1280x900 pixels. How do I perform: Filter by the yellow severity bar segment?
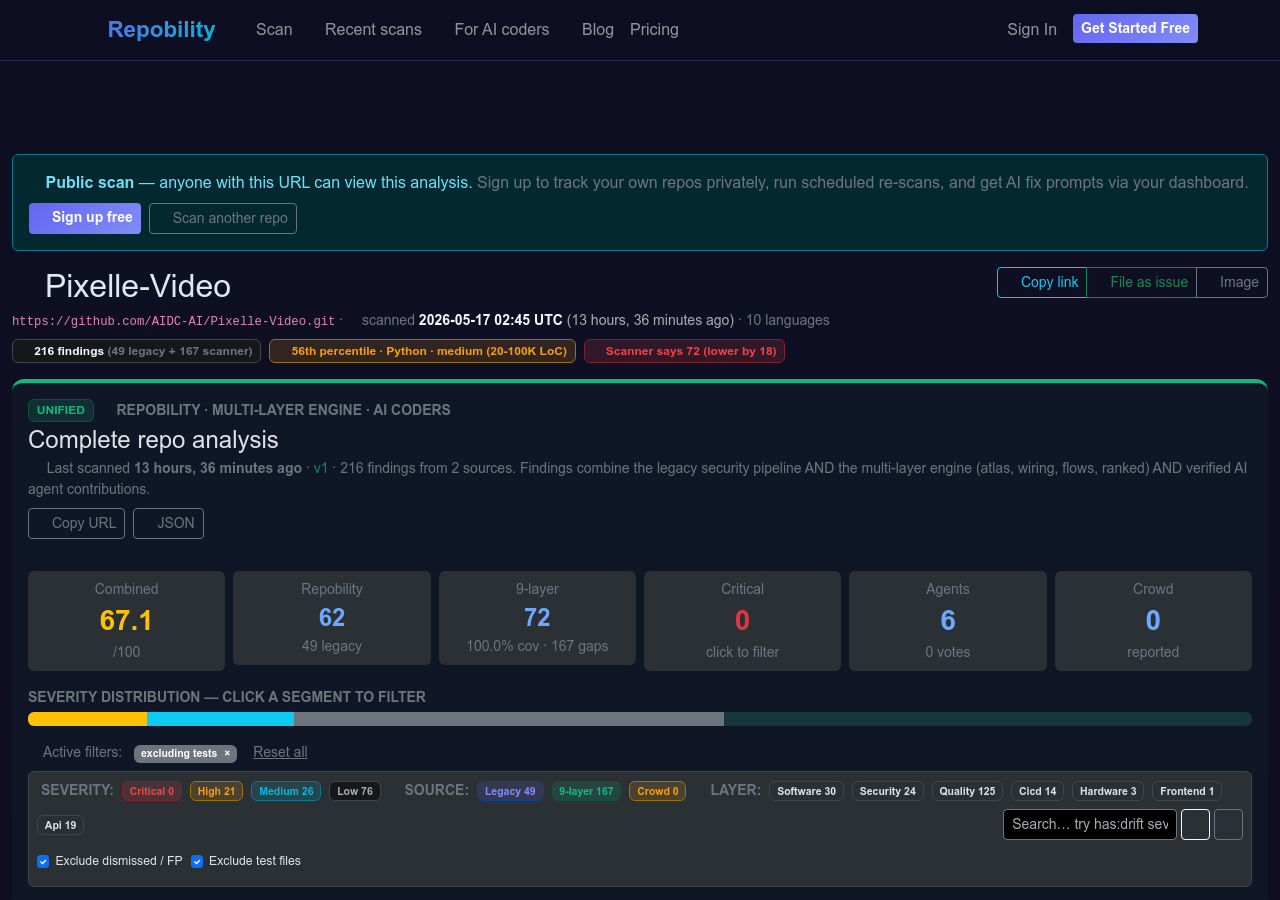coord(87,719)
